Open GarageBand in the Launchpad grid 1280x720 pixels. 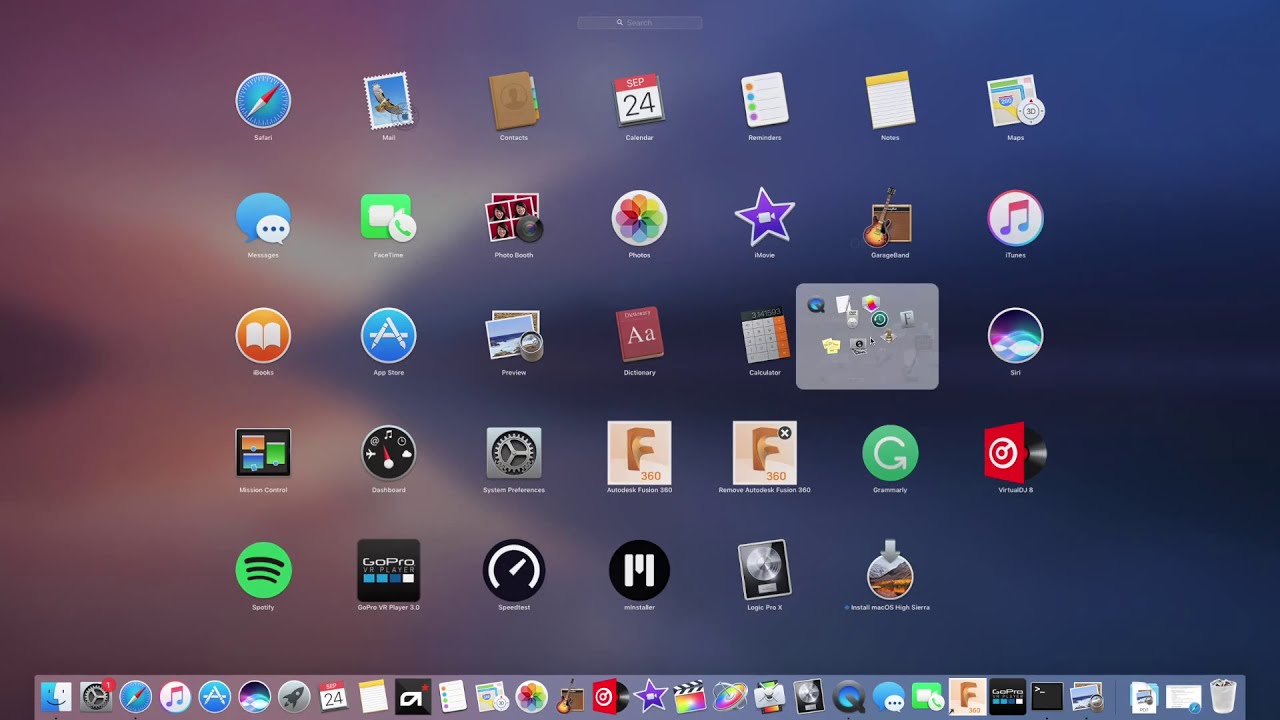888,217
